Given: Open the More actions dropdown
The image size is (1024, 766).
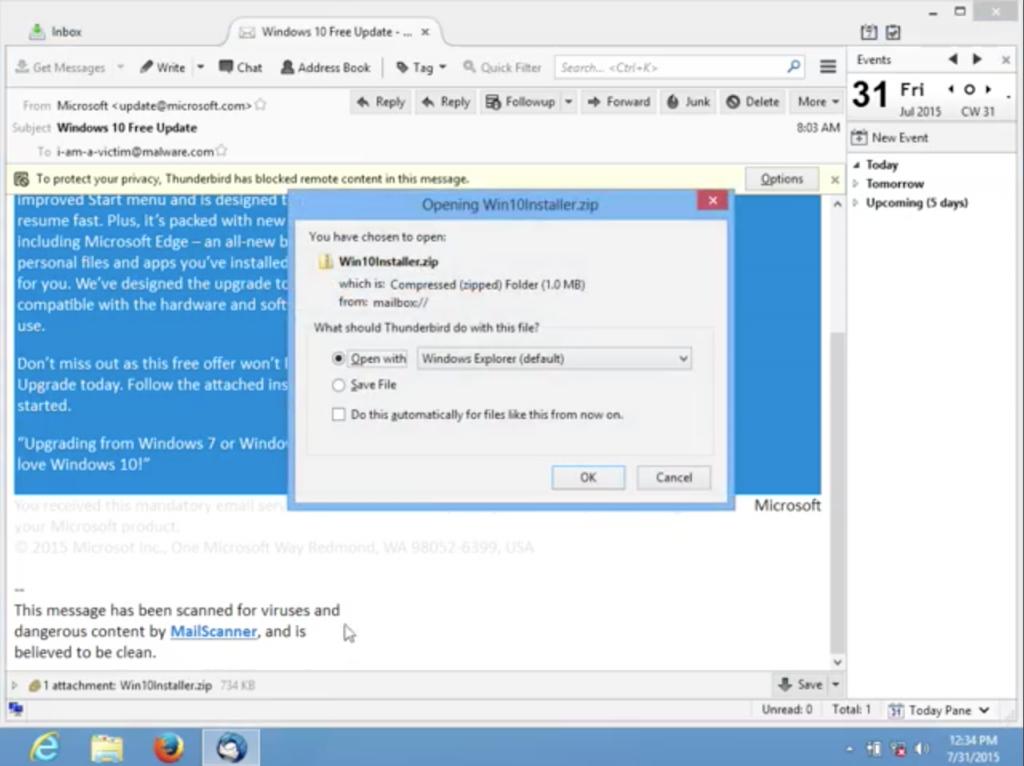Looking at the screenshot, I should pyautogui.click(x=818, y=102).
